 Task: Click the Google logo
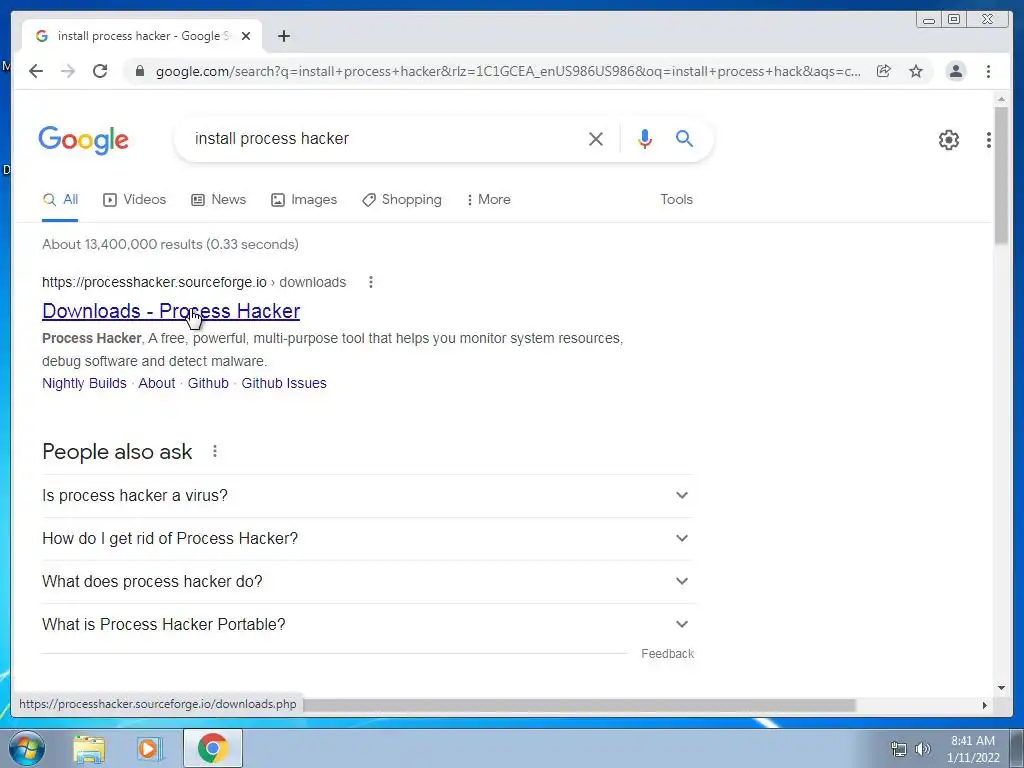(84, 140)
